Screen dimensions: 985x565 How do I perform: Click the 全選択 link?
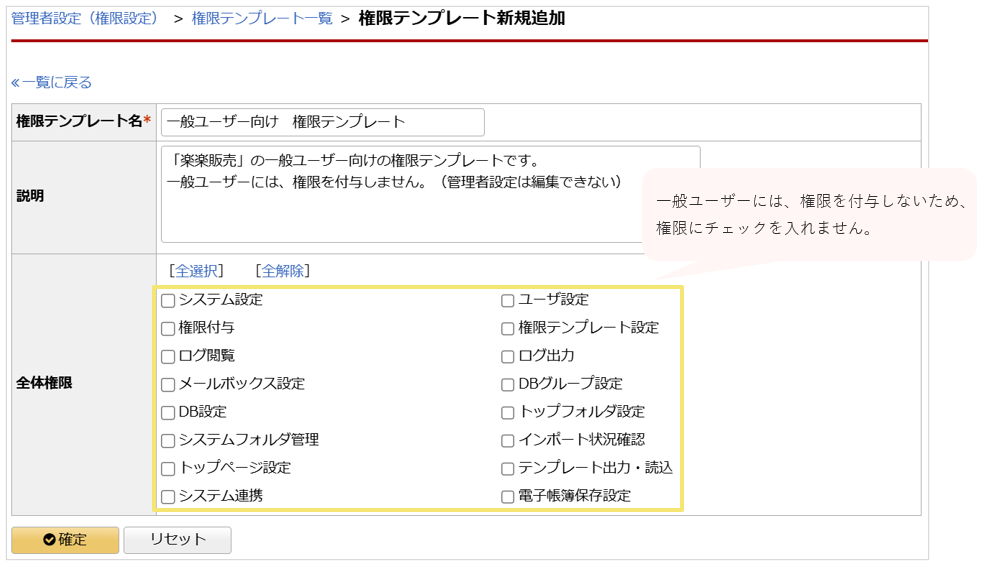click(196, 271)
